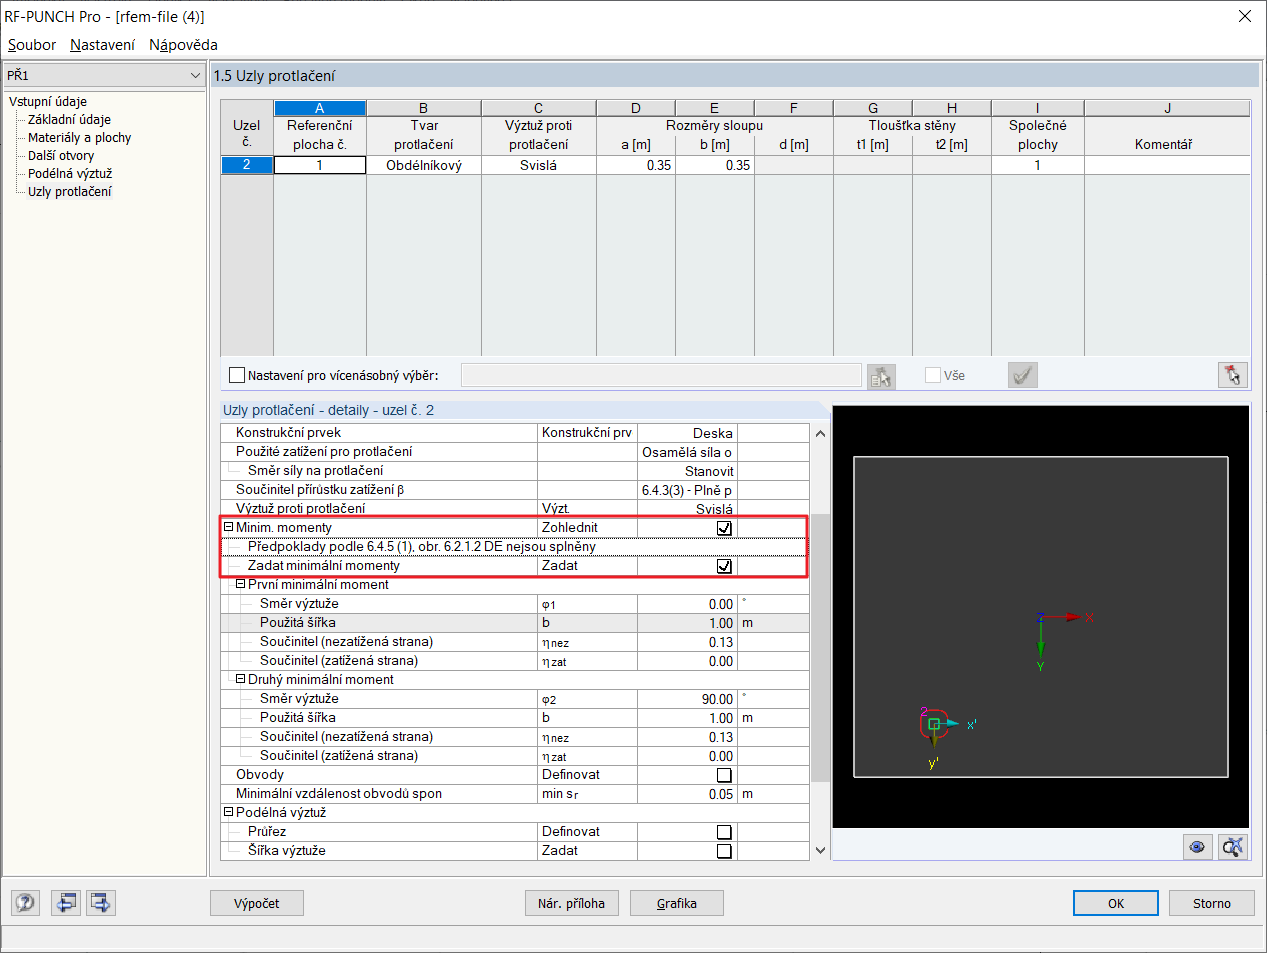Check the Průřez Definovat checkbox
The image size is (1267, 953).
724,832
